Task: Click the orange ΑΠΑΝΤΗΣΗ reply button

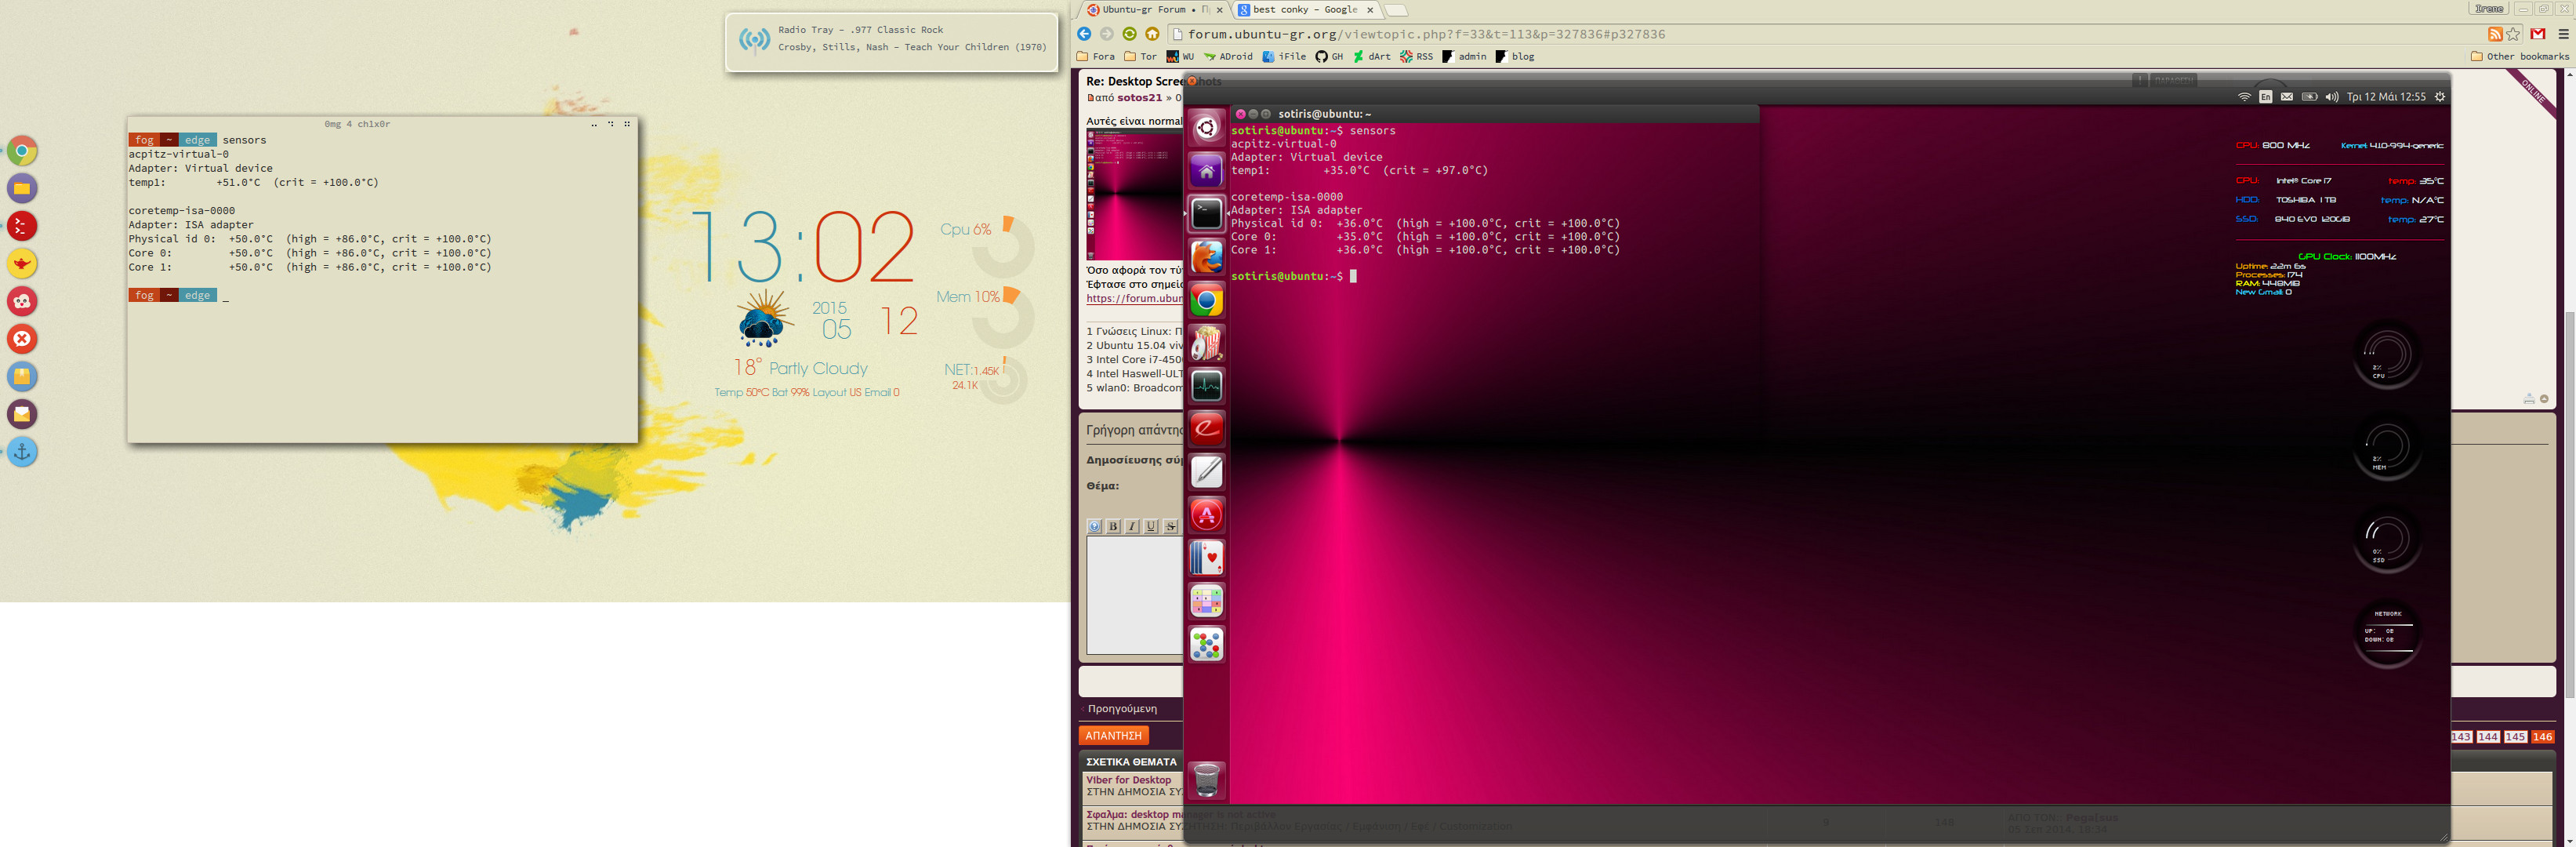Action: pyautogui.click(x=1113, y=735)
